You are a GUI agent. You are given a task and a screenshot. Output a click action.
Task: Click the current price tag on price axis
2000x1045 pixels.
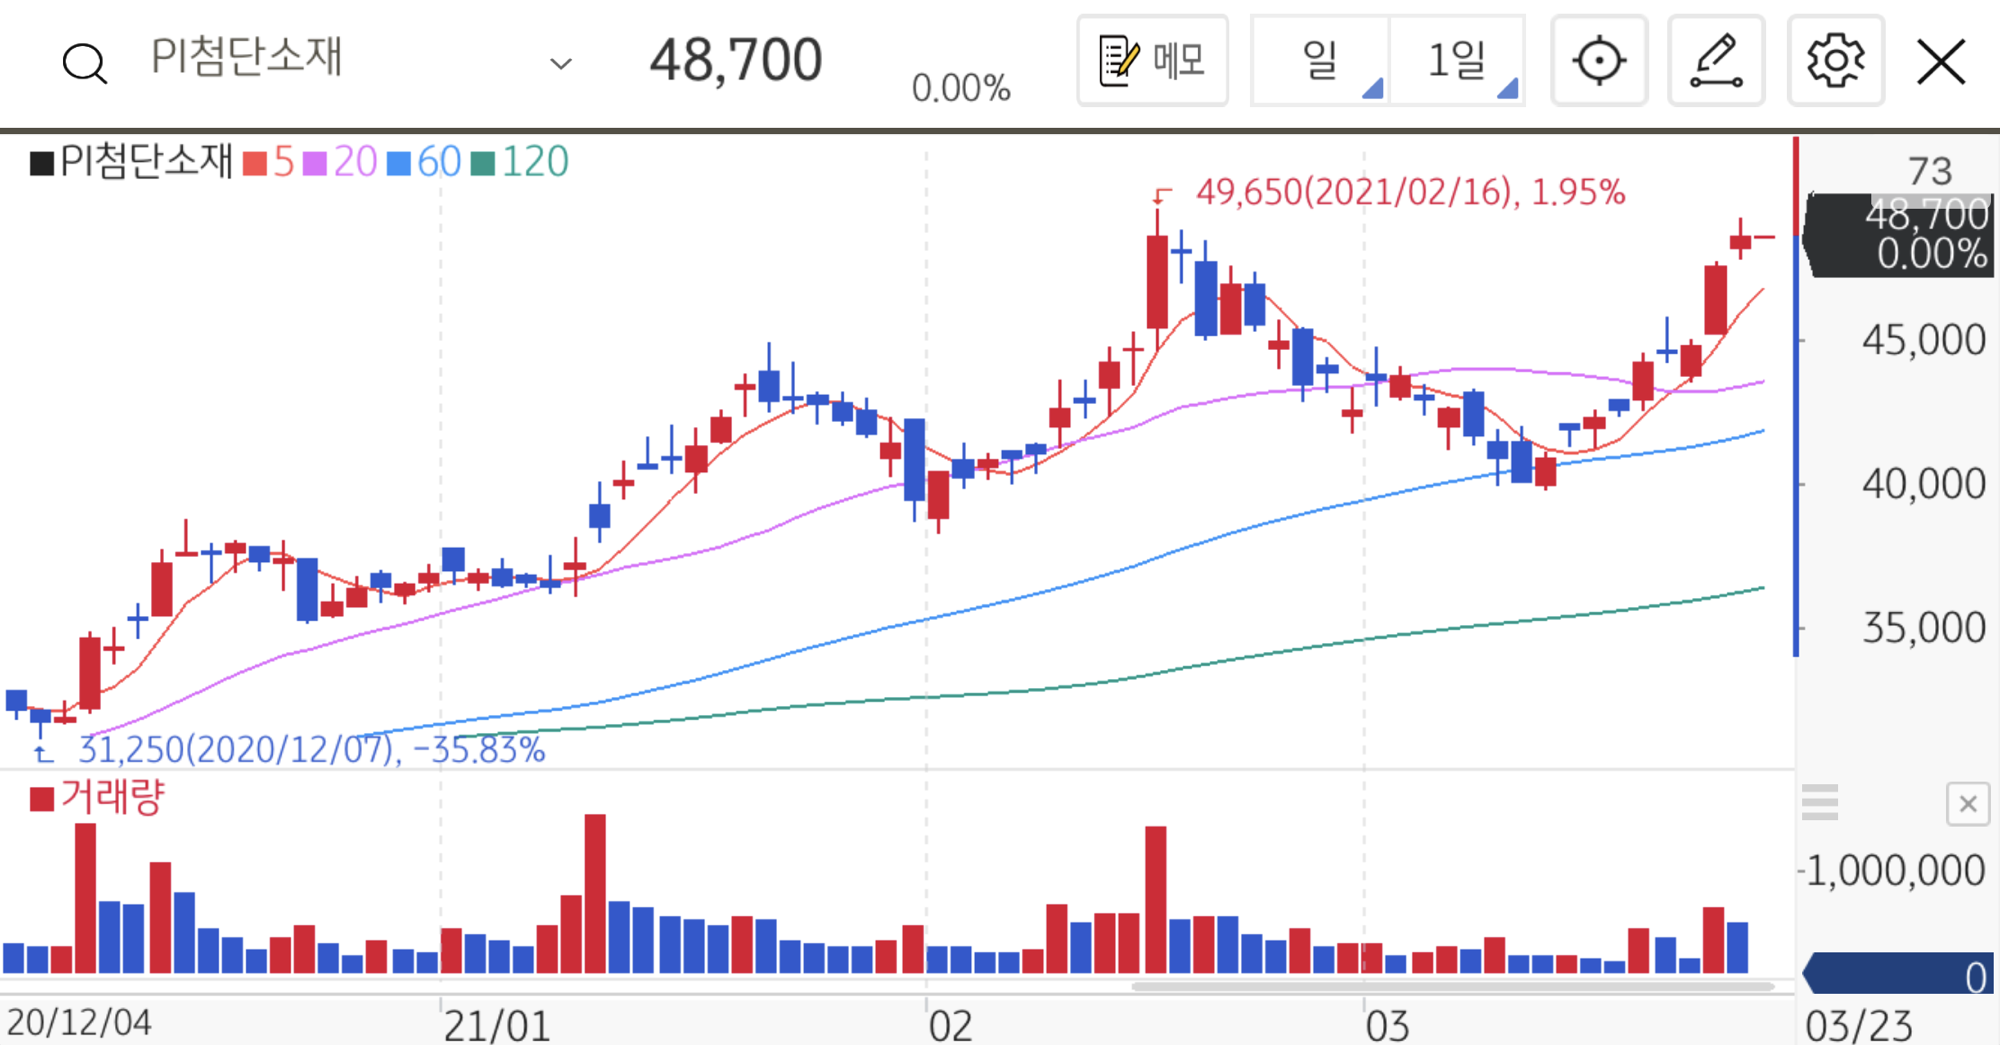coord(1900,235)
